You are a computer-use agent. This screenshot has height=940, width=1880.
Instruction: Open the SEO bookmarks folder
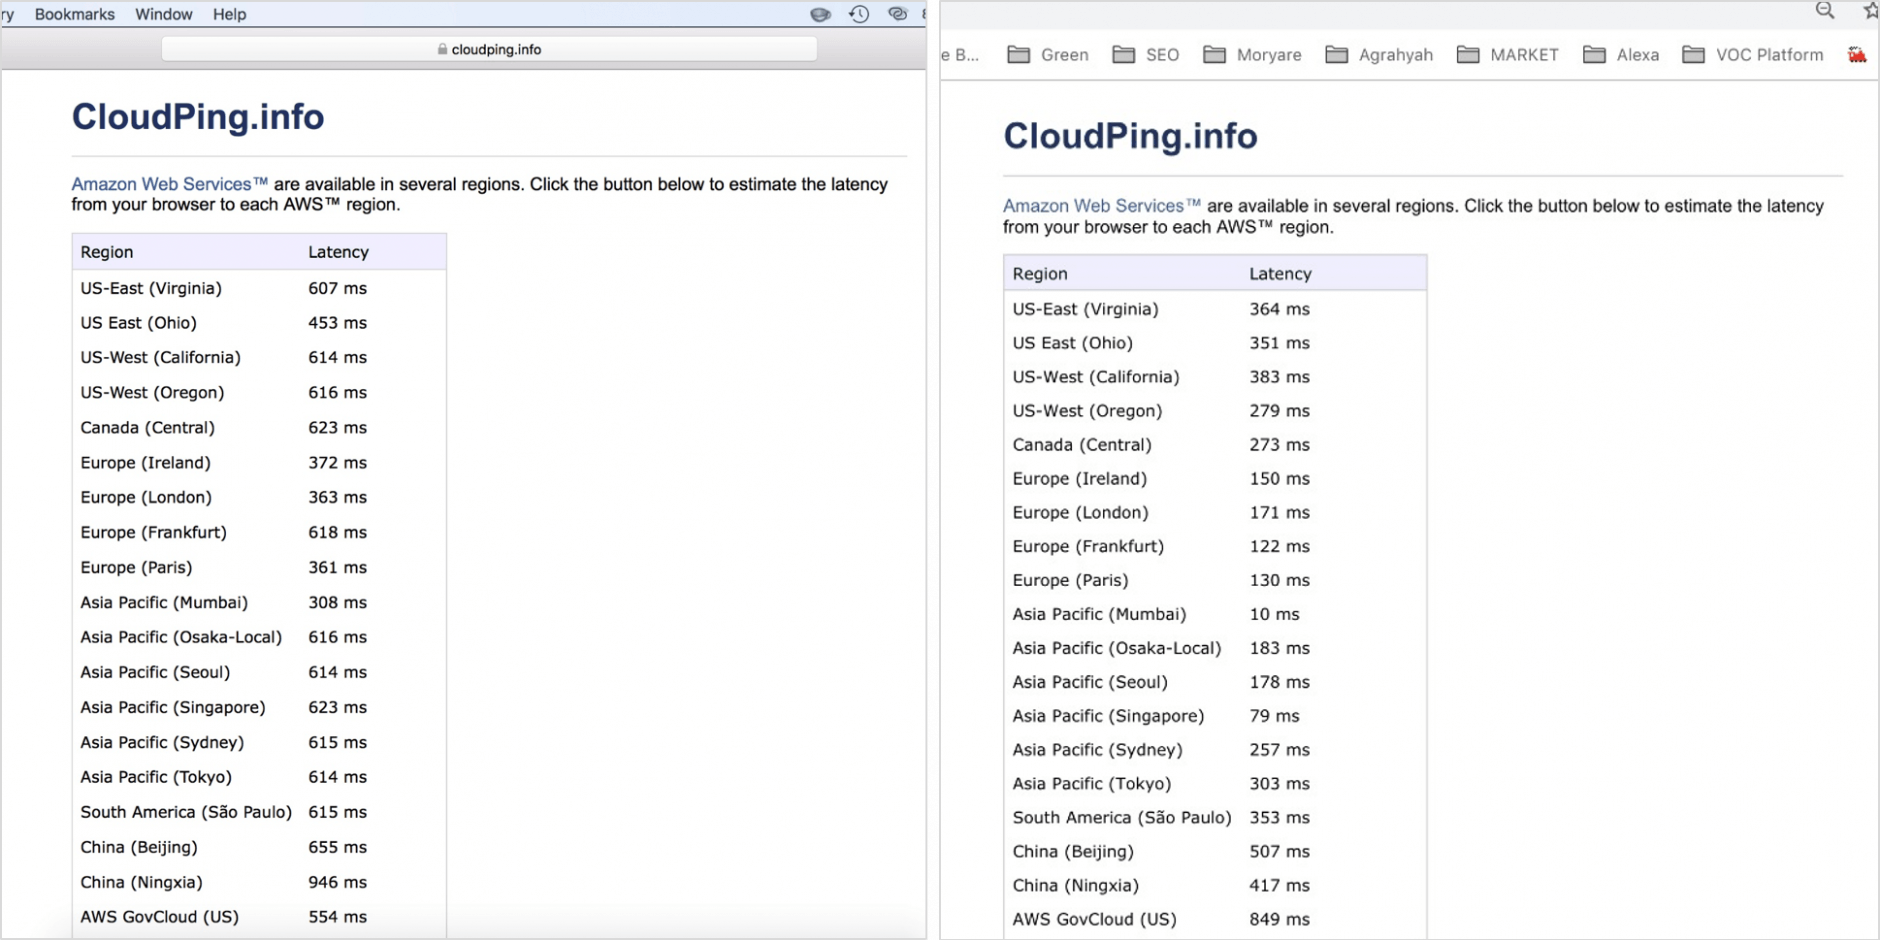[1146, 55]
